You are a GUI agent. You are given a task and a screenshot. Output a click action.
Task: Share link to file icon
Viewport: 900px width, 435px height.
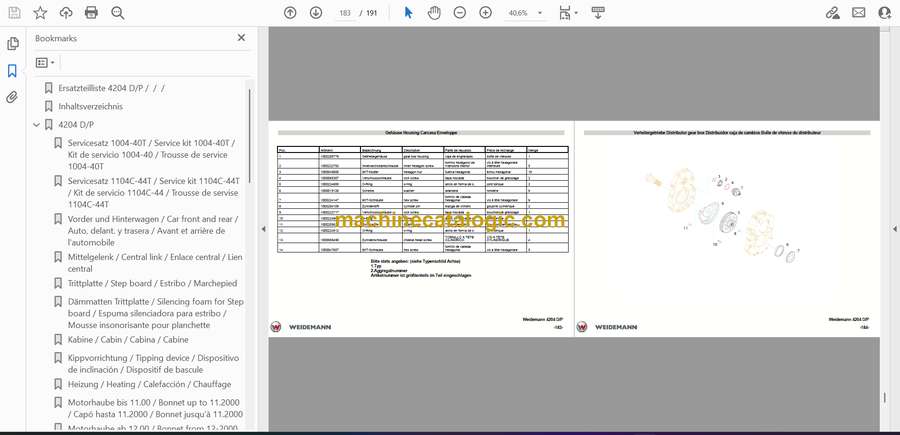tap(833, 13)
